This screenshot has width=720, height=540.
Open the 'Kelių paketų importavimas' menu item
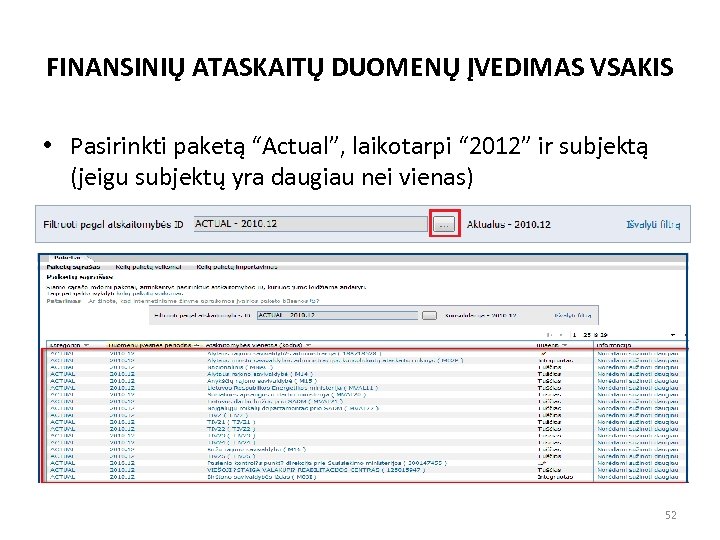(236, 267)
